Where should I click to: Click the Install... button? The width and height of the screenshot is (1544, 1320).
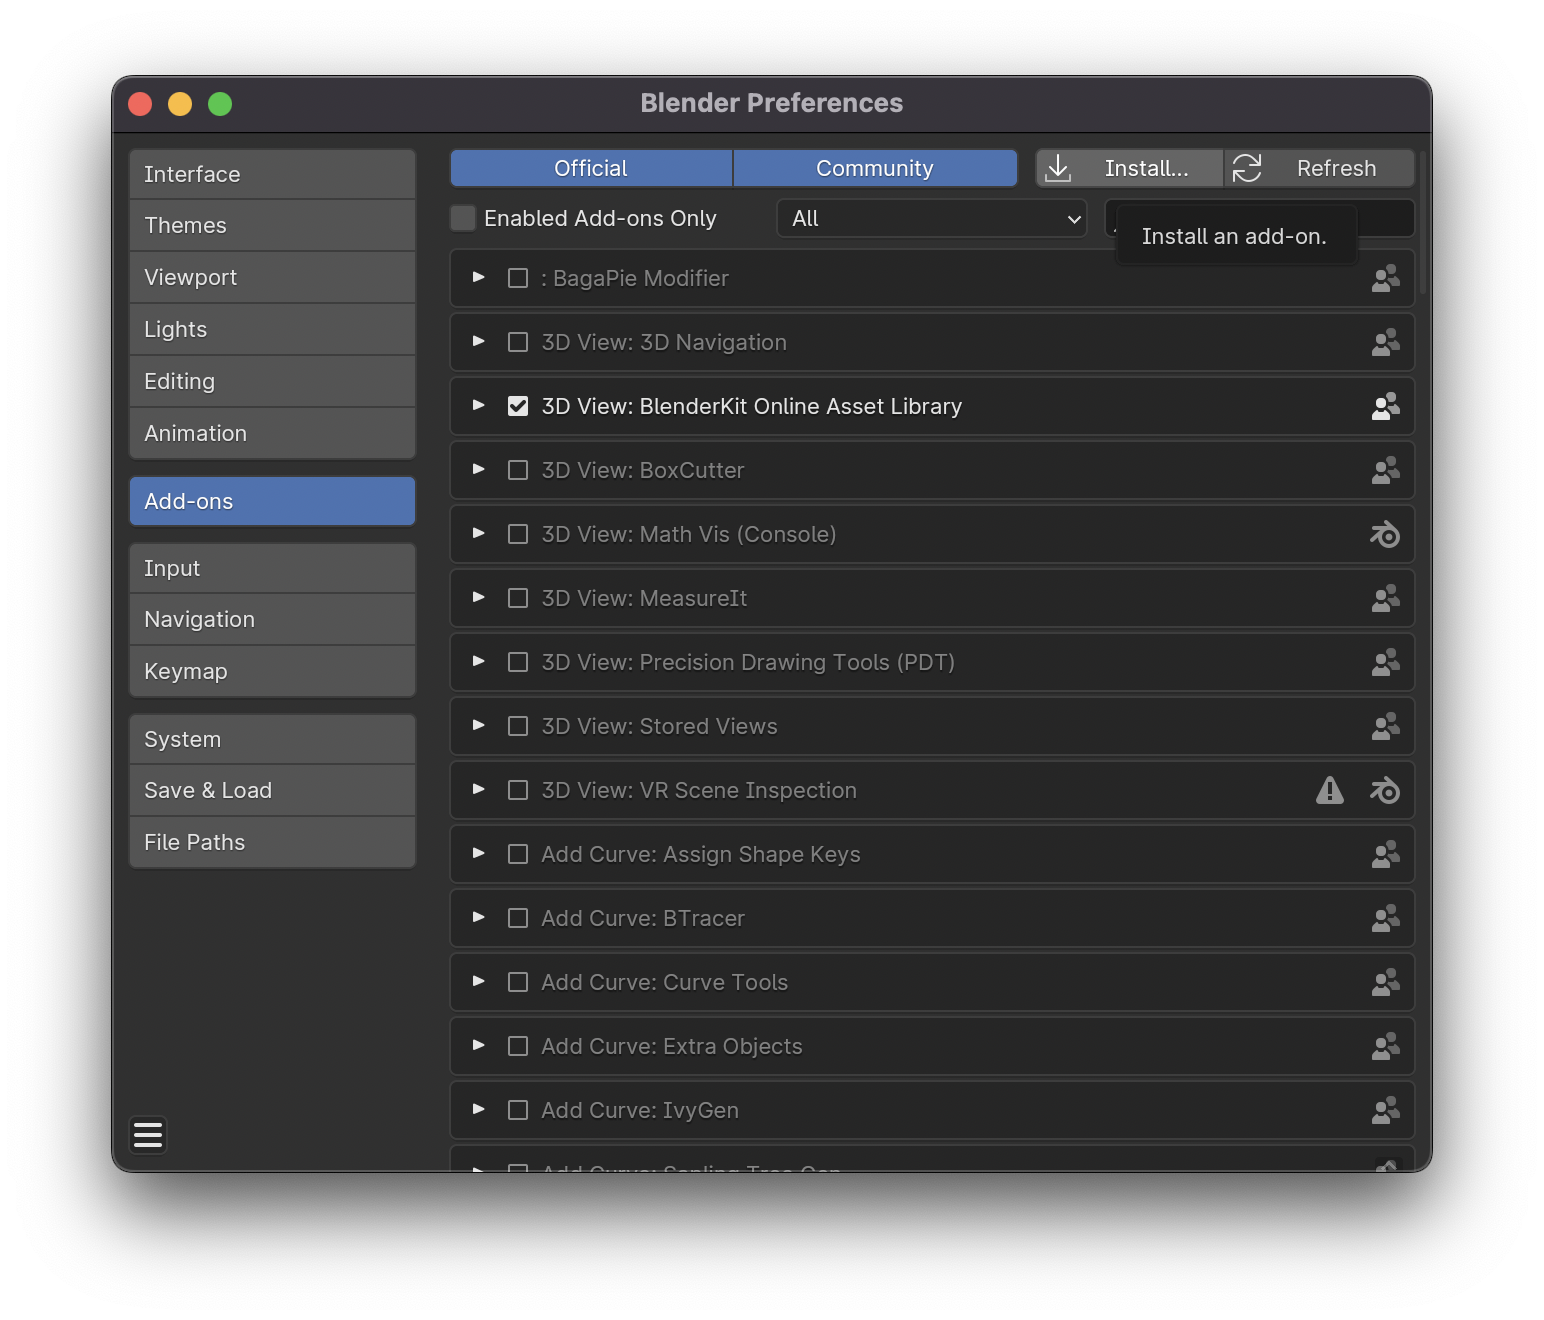tap(1129, 168)
